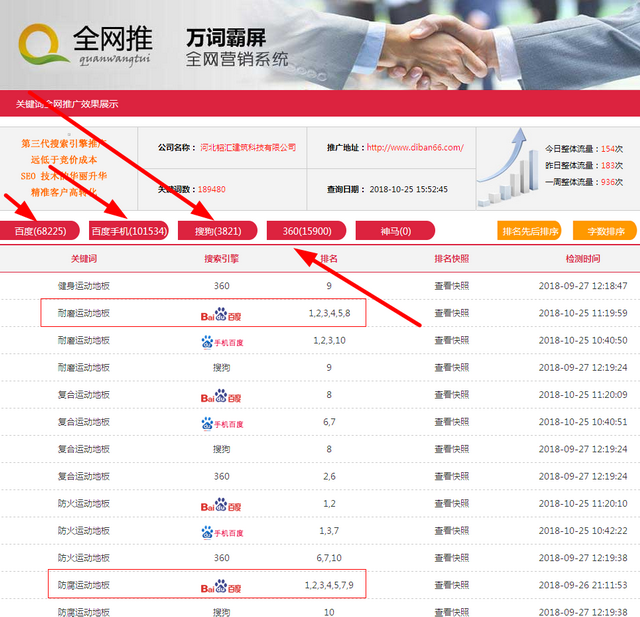This screenshot has width=640, height=617.
Task: Click the 远低于竞价成本 slogan text
Action: coord(64,160)
